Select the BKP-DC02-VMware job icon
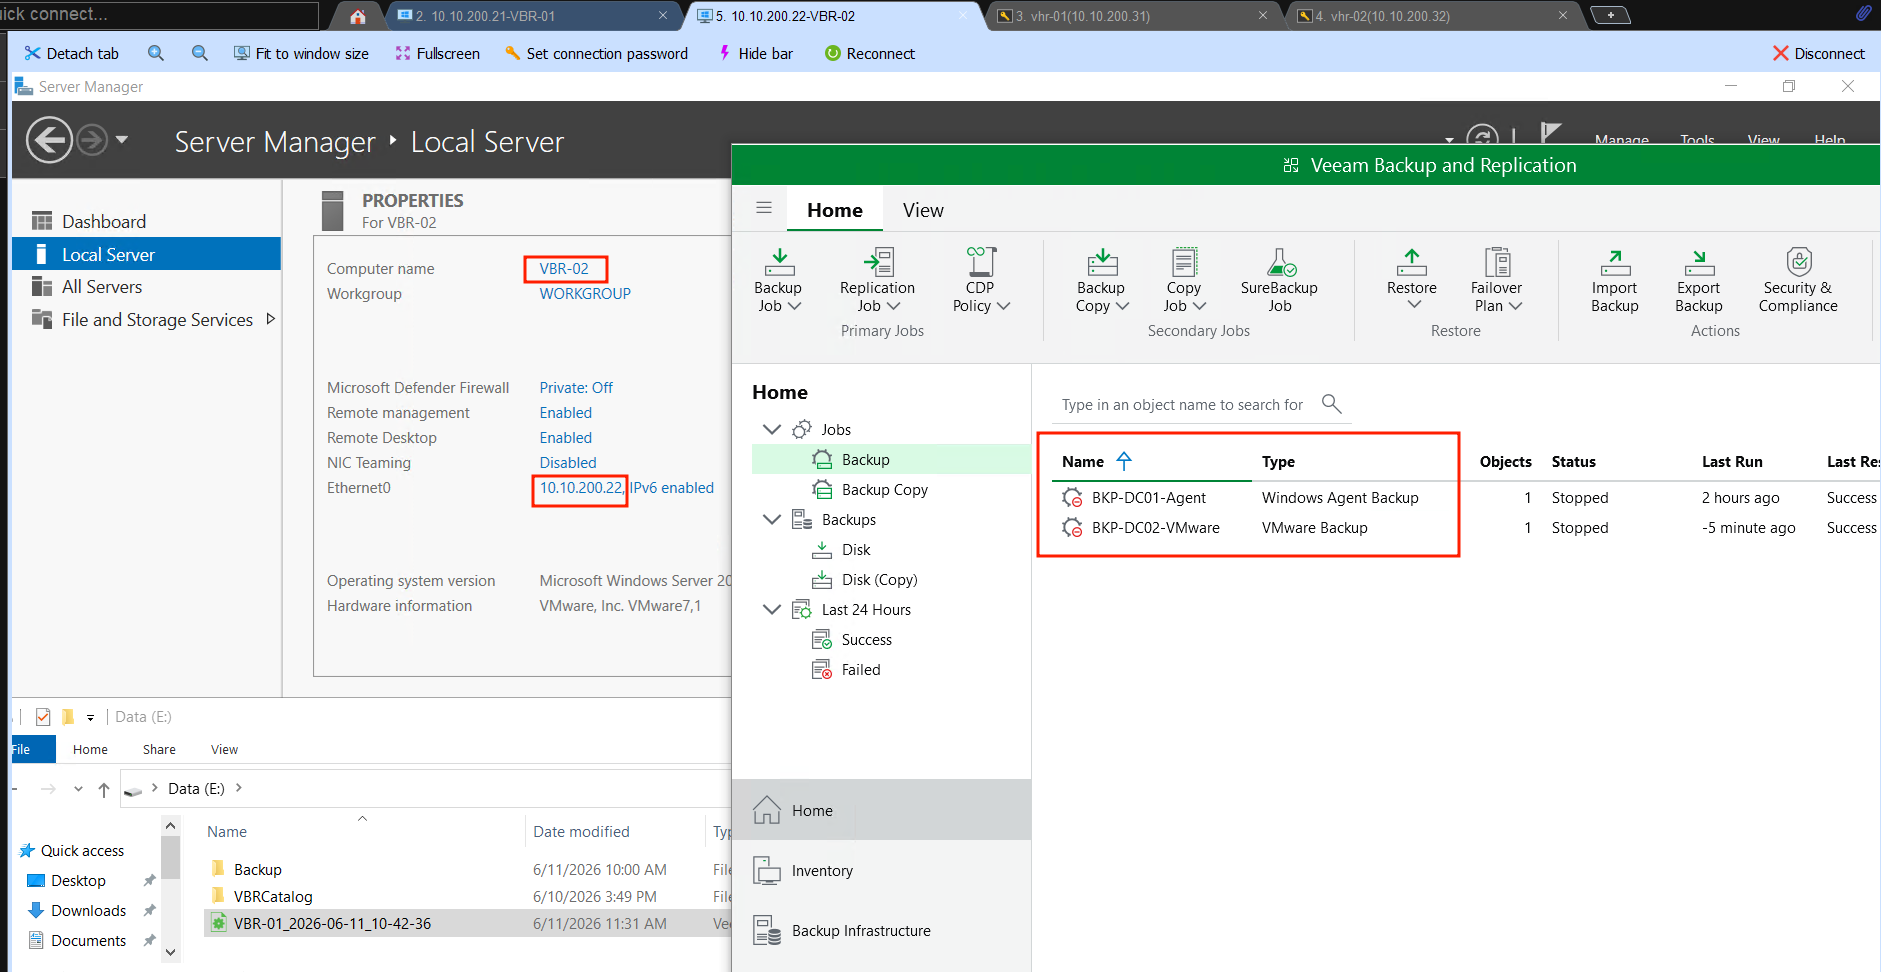This screenshot has height=972, width=1881. click(1072, 528)
